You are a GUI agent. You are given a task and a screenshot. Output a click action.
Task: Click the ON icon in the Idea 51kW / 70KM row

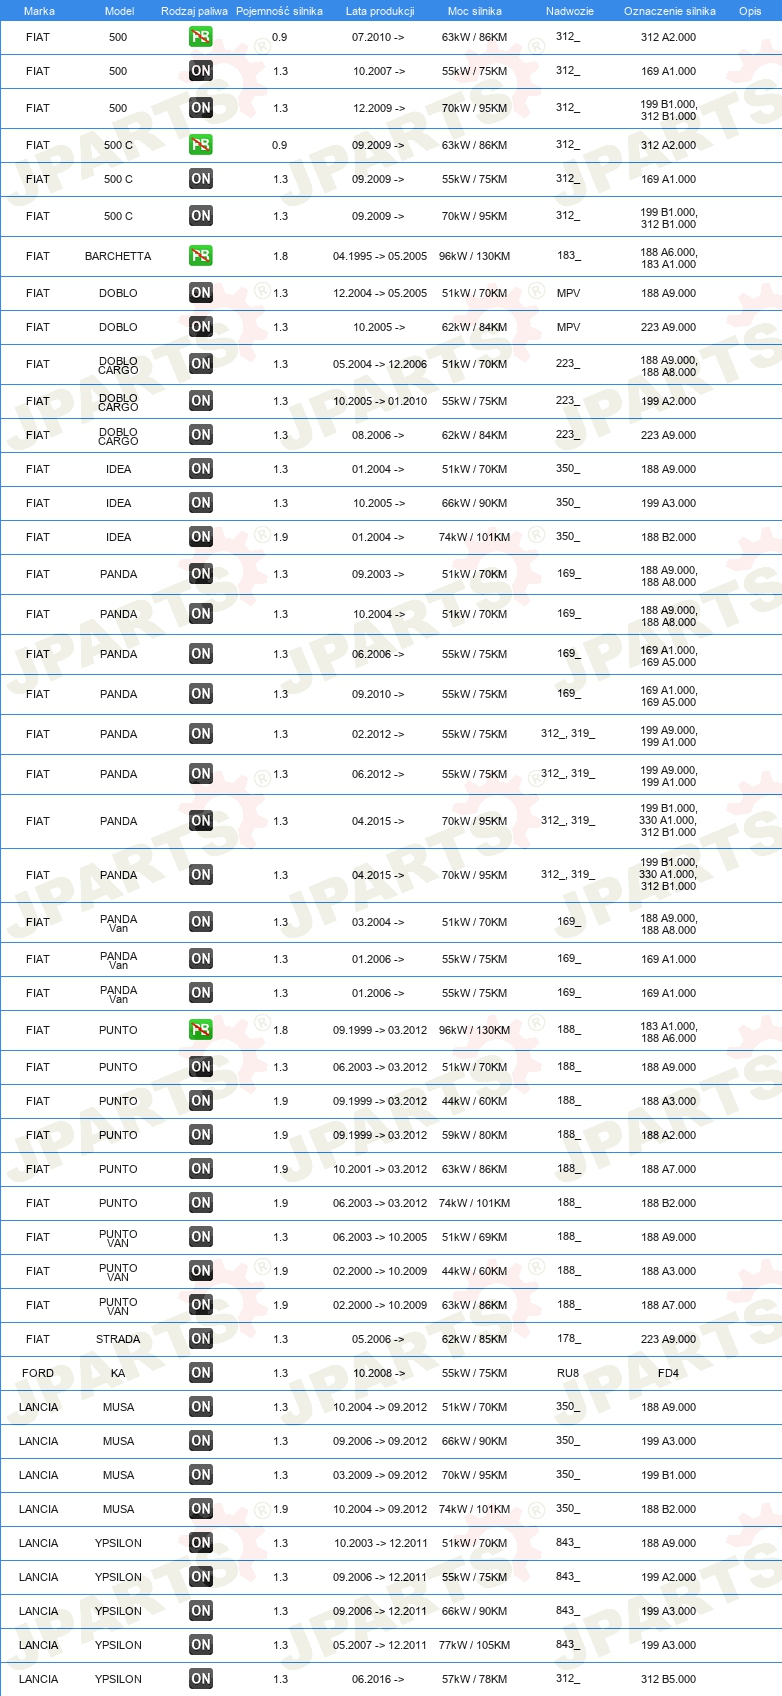201,469
